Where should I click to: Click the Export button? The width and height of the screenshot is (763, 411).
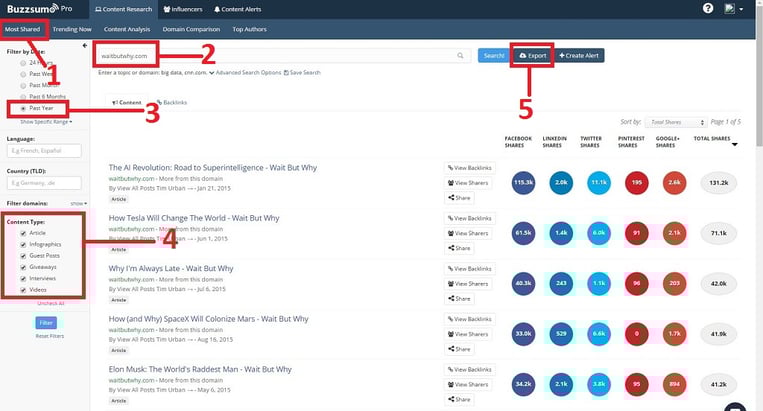coord(532,55)
